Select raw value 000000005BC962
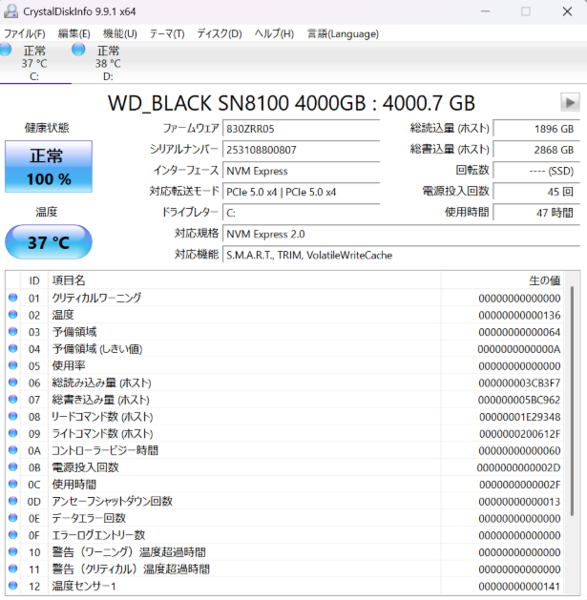This screenshot has width=587, height=600. [x=519, y=399]
